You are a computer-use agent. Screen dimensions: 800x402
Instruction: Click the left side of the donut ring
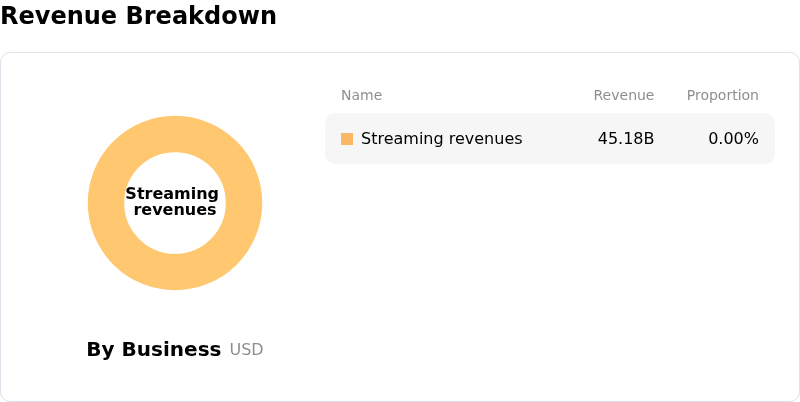(x=106, y=203)
